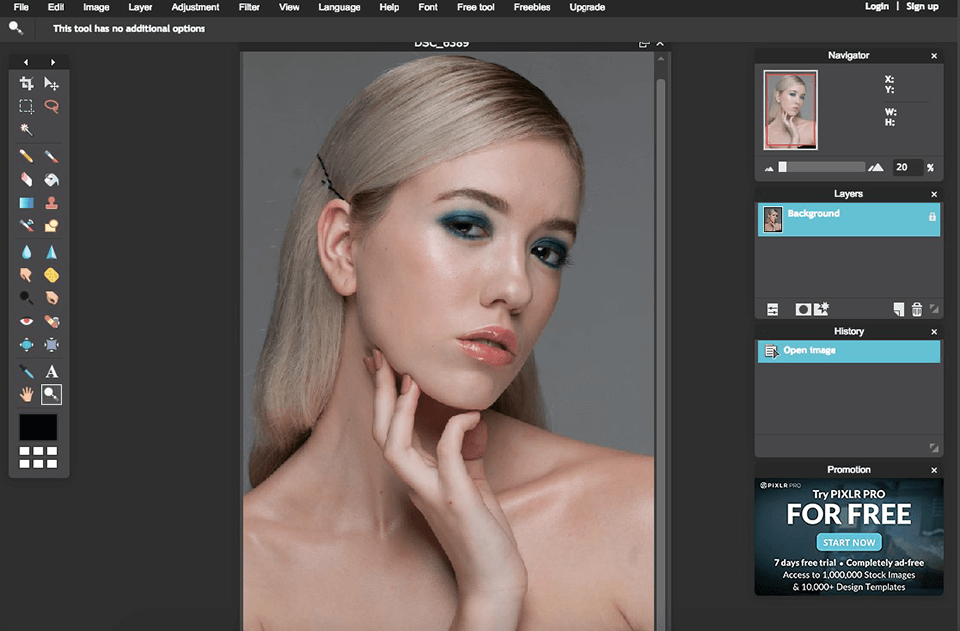
Task: Delete layer using the trash icon
Action: 917,310
